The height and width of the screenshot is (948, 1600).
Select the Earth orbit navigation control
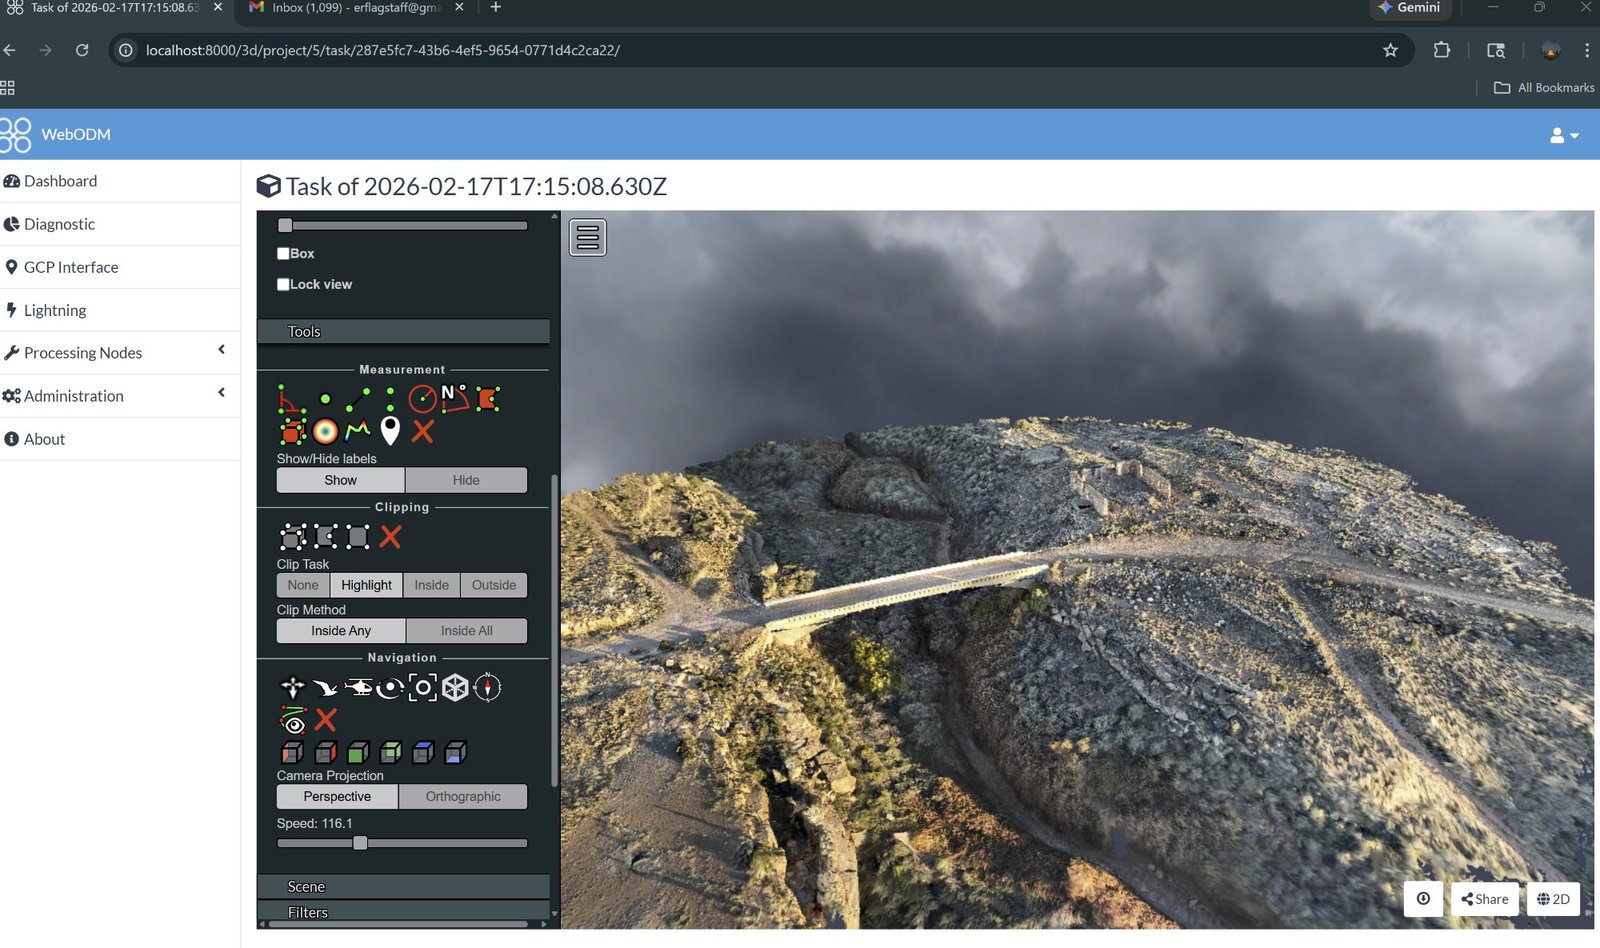pos(391,686)
